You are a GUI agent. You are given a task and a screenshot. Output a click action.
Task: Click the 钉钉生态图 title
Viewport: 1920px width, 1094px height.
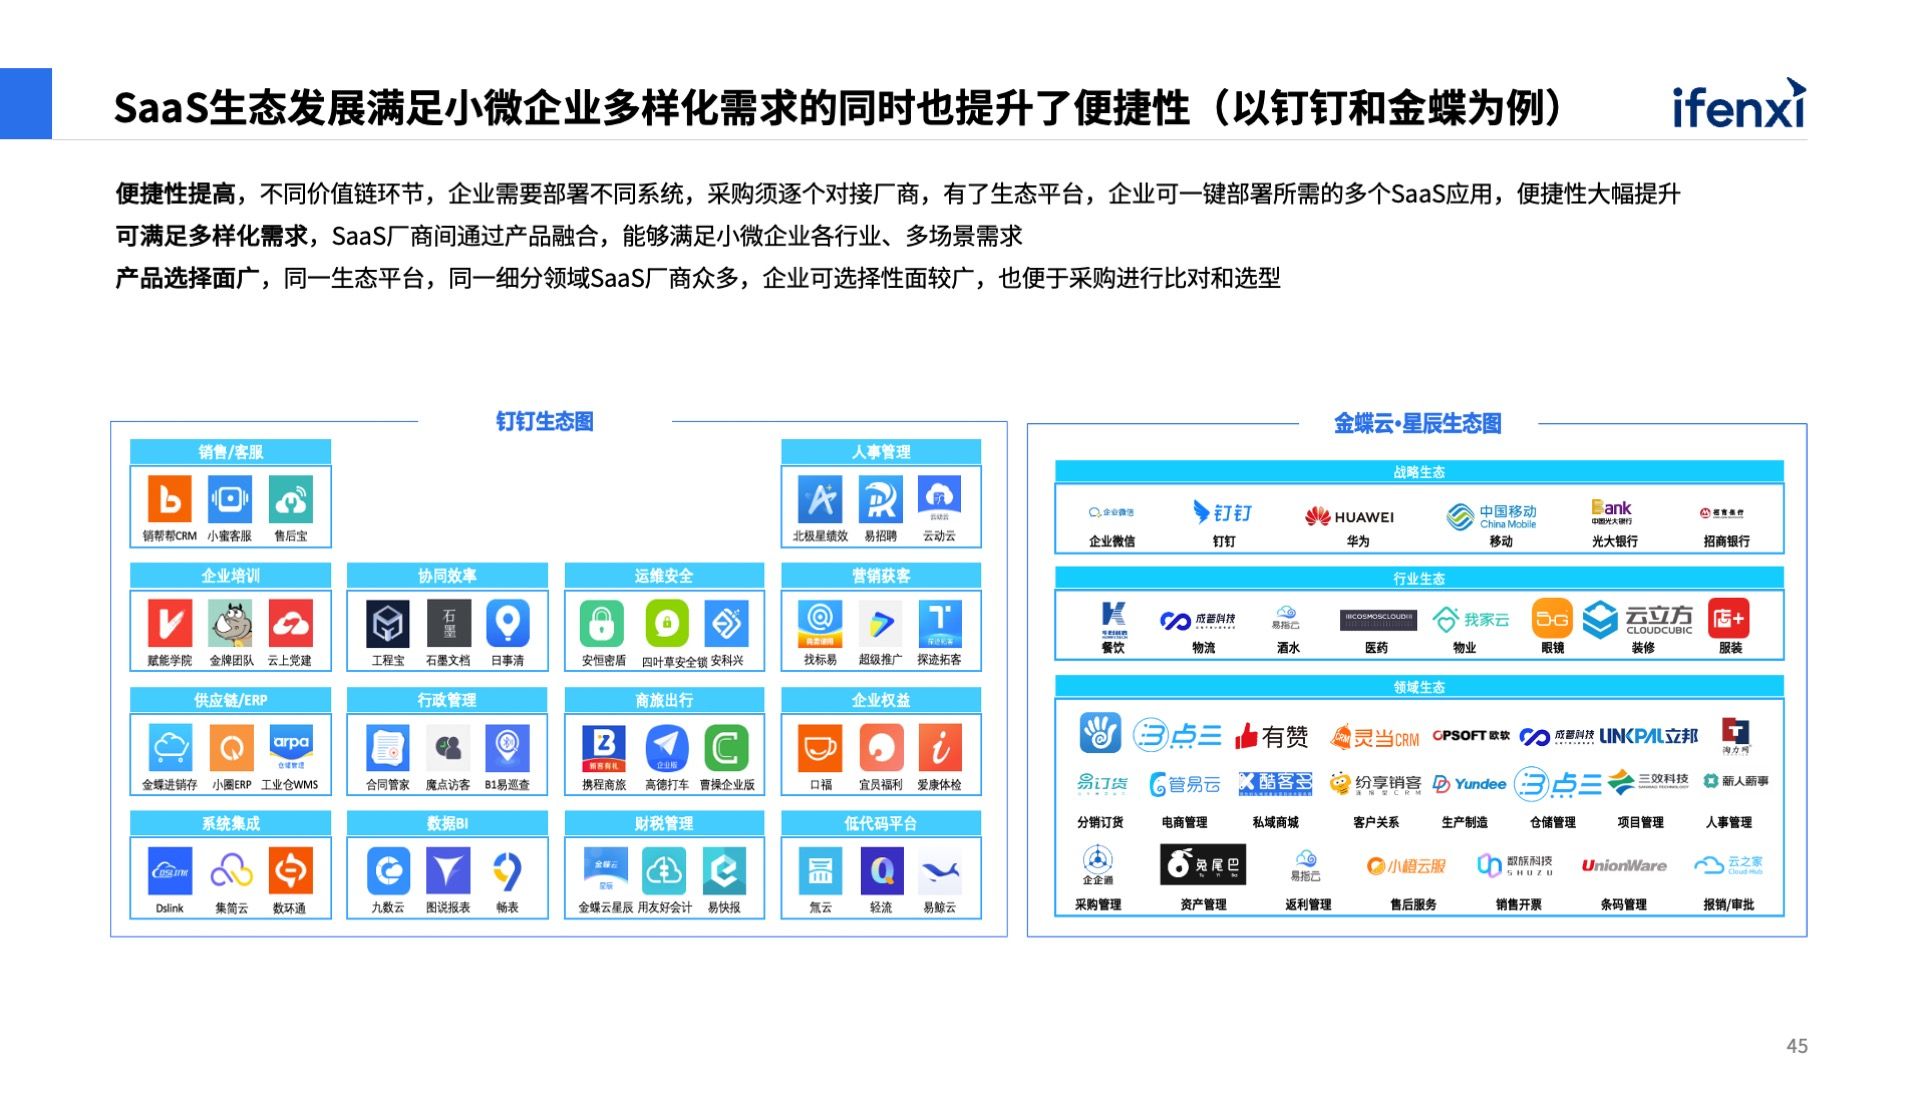(x=545, y=421)
